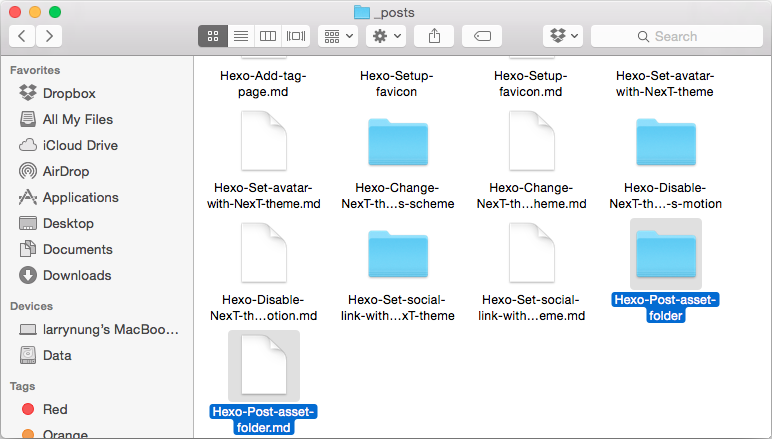Screen dimensions: 772x439
Task: Click the Devices section header
Action: [32, 306]
